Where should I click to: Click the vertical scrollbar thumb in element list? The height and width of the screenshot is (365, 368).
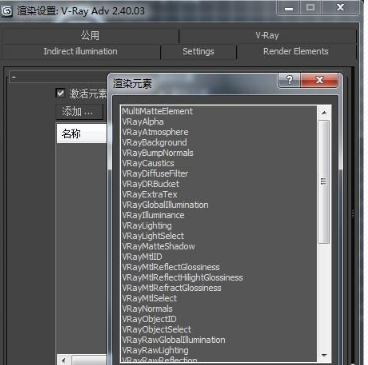coord(324,182)
